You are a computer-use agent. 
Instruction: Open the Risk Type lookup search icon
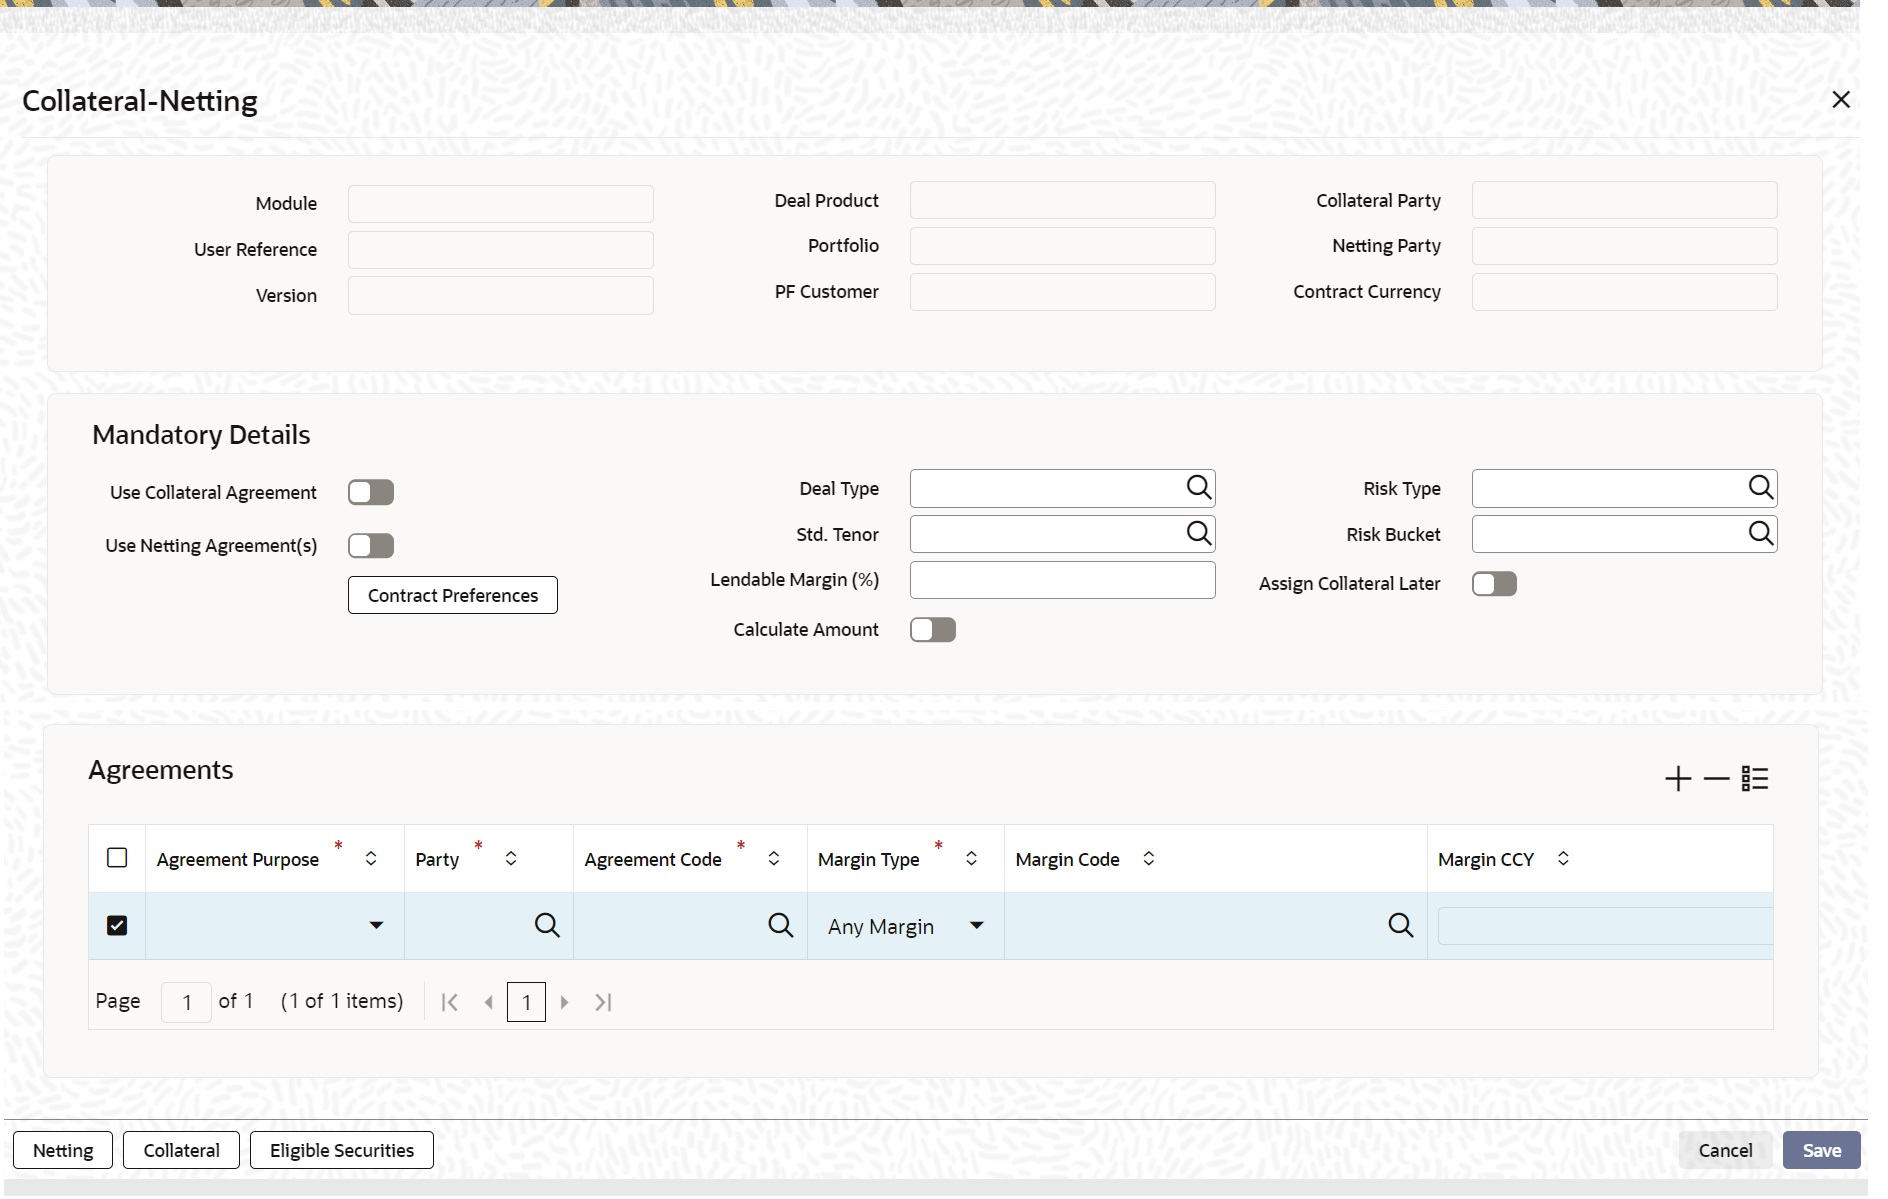(x=1760, y=488)
